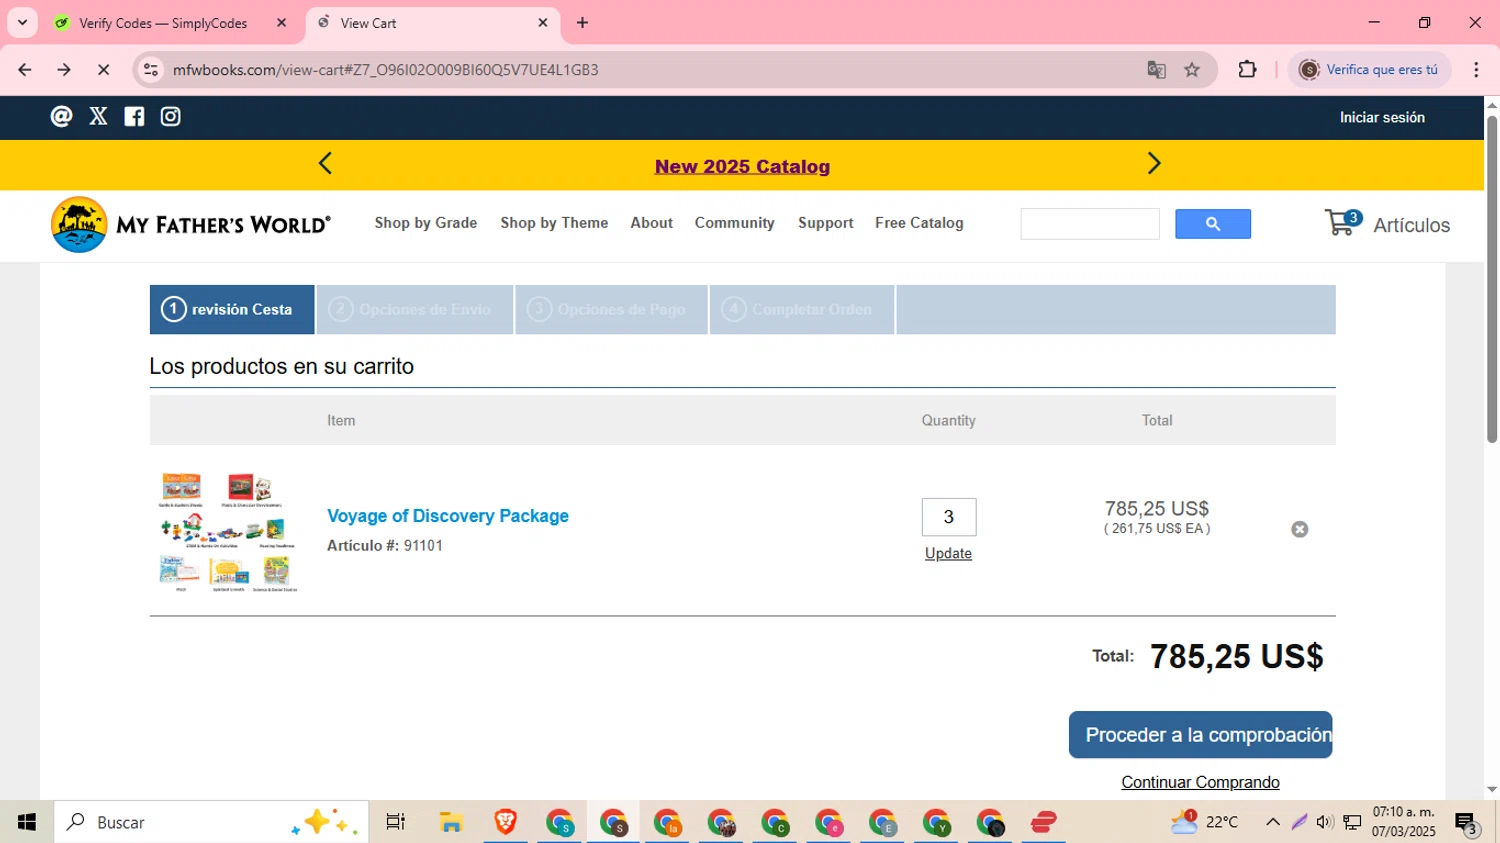Open the Facebook social icon
1500x843 pixels.
pyautogui.click(x=134, y=117)
